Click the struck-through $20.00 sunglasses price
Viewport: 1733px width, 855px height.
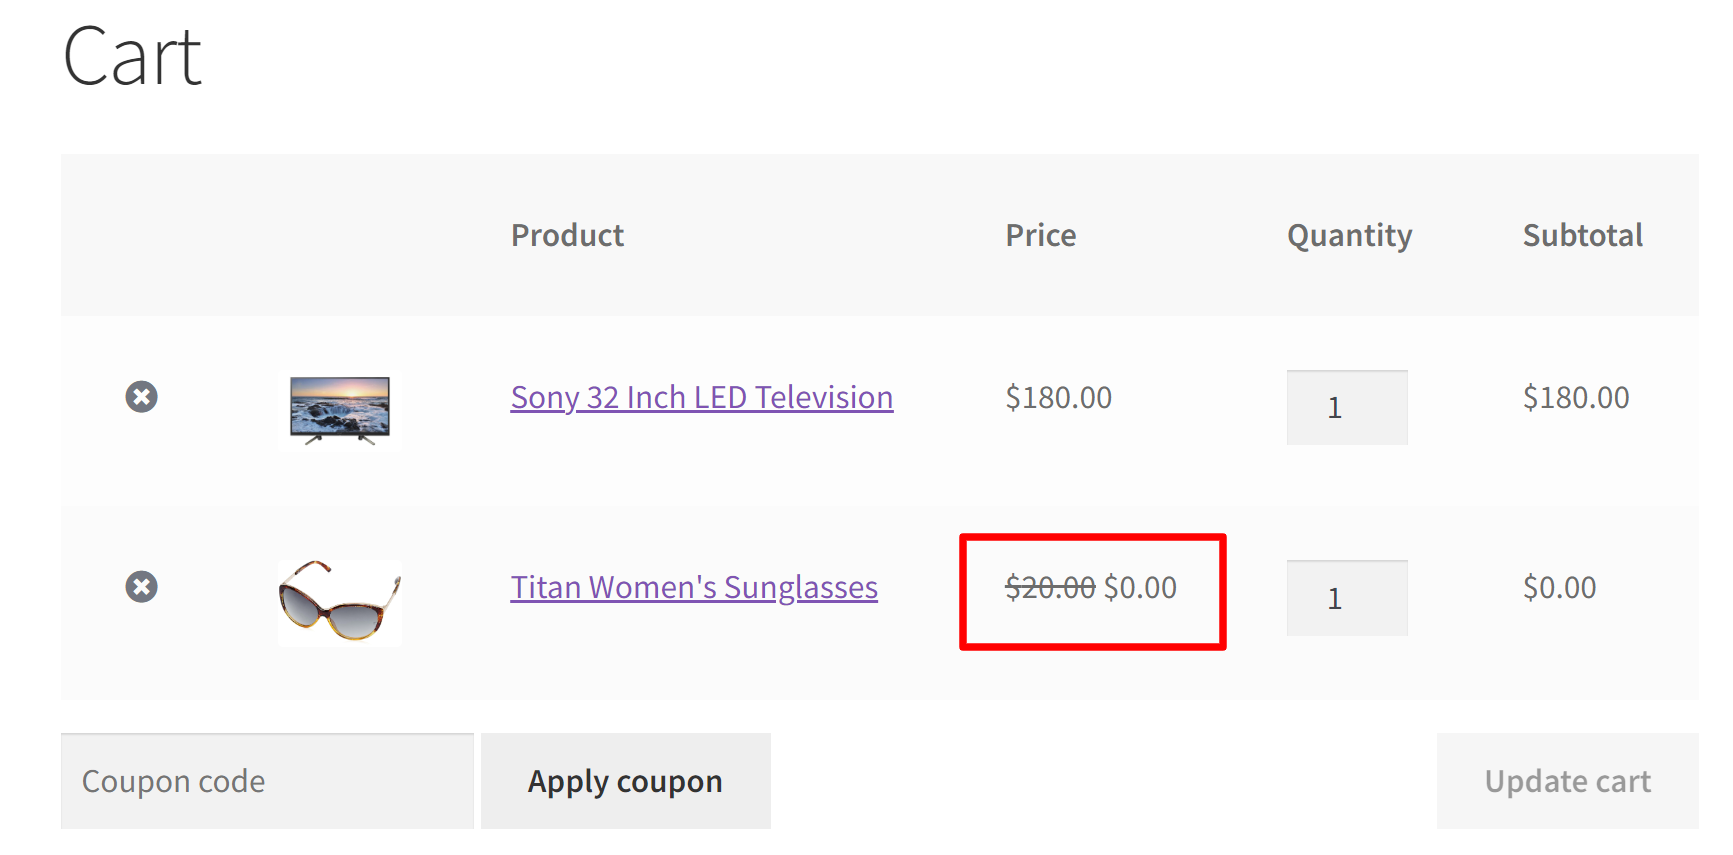point(1050,588)
